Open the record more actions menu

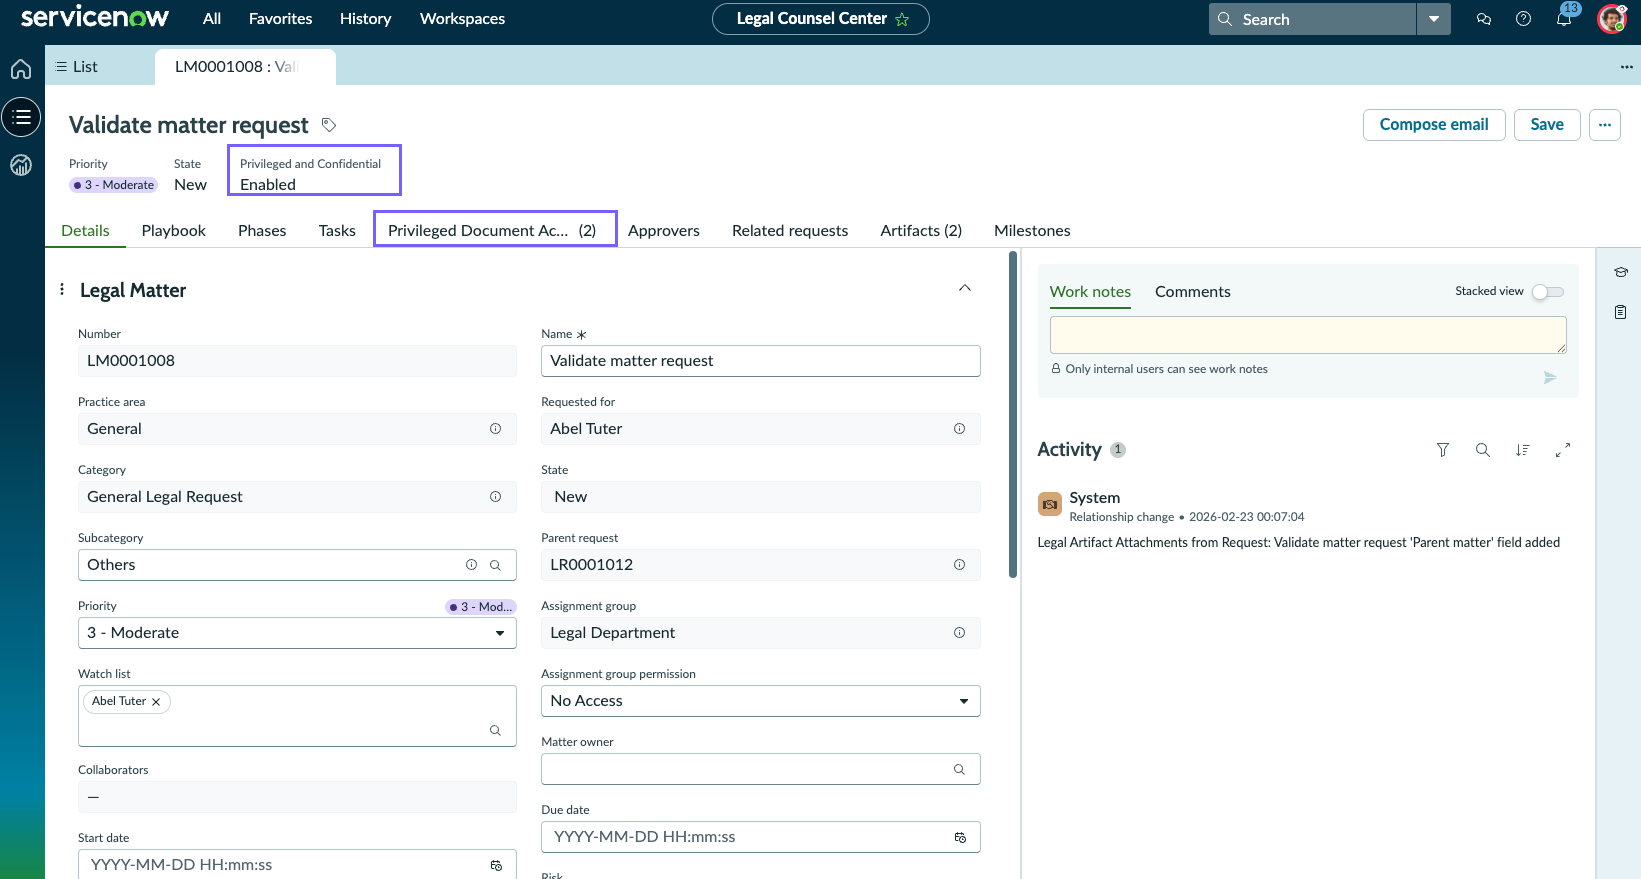click(x=1605, y=125)
